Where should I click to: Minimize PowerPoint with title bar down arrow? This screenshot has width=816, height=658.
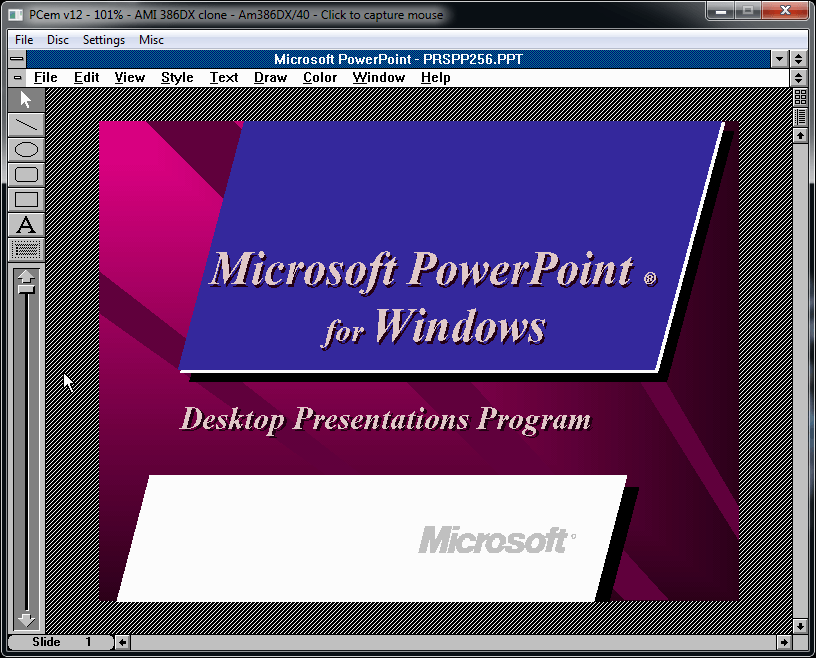pos(779,59)
